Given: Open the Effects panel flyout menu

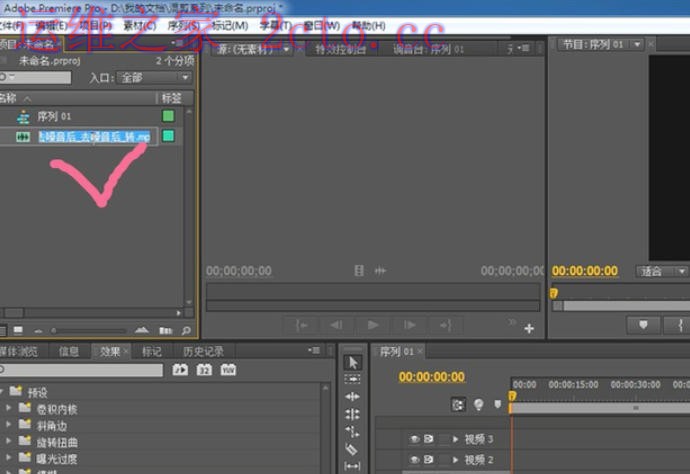Looking at the screenshot, I should [x=314, y=350].
